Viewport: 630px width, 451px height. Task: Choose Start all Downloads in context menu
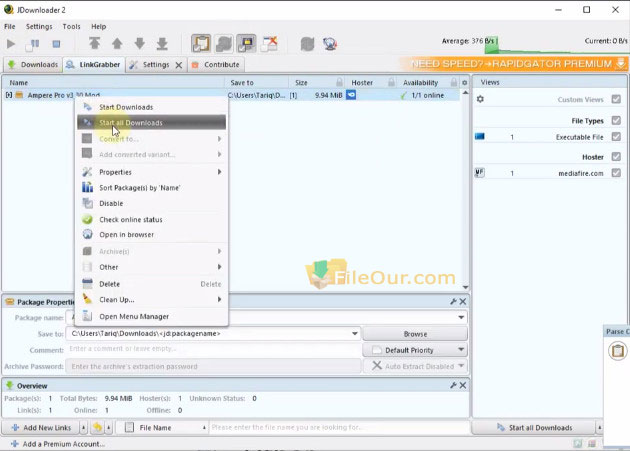click(x=151, y=123)
